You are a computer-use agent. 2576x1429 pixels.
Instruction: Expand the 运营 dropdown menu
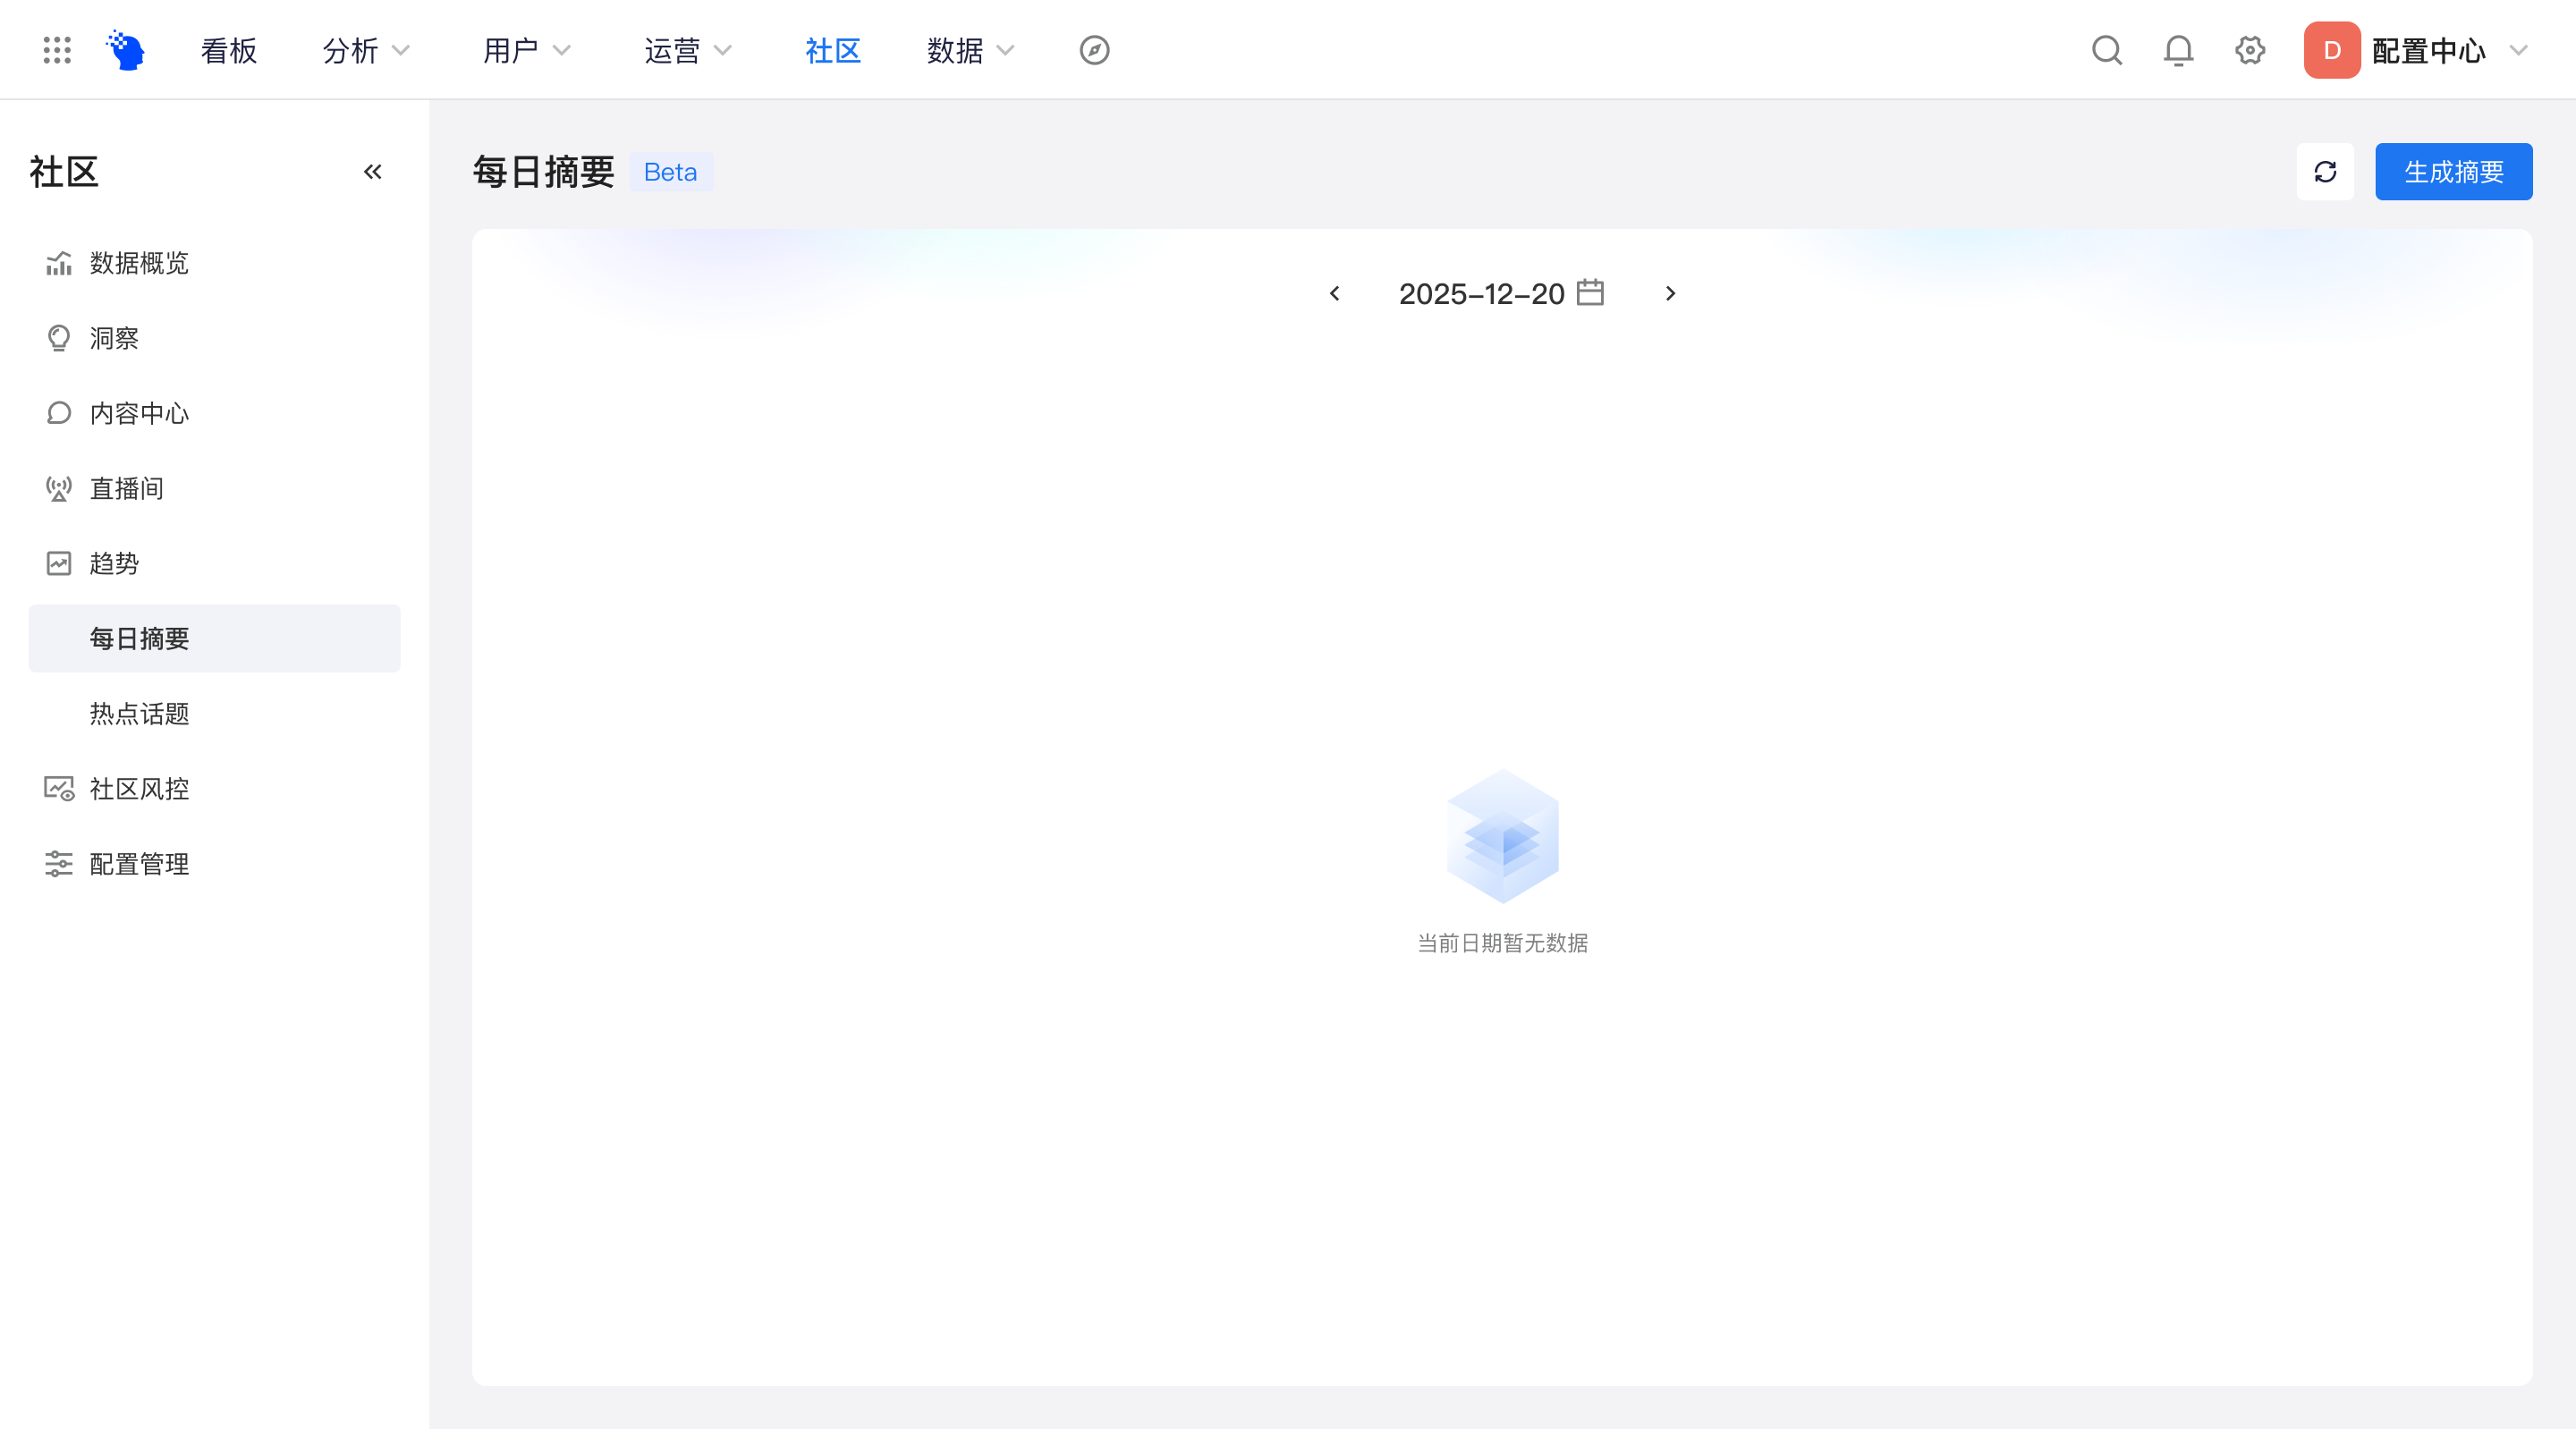[688, 50]
